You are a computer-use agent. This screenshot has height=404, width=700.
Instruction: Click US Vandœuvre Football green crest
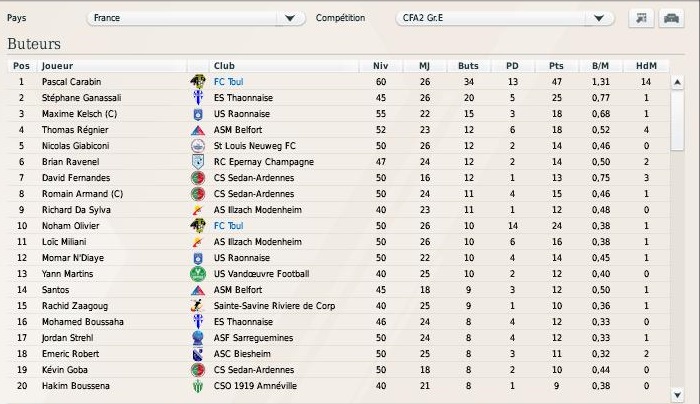[198, 274]
